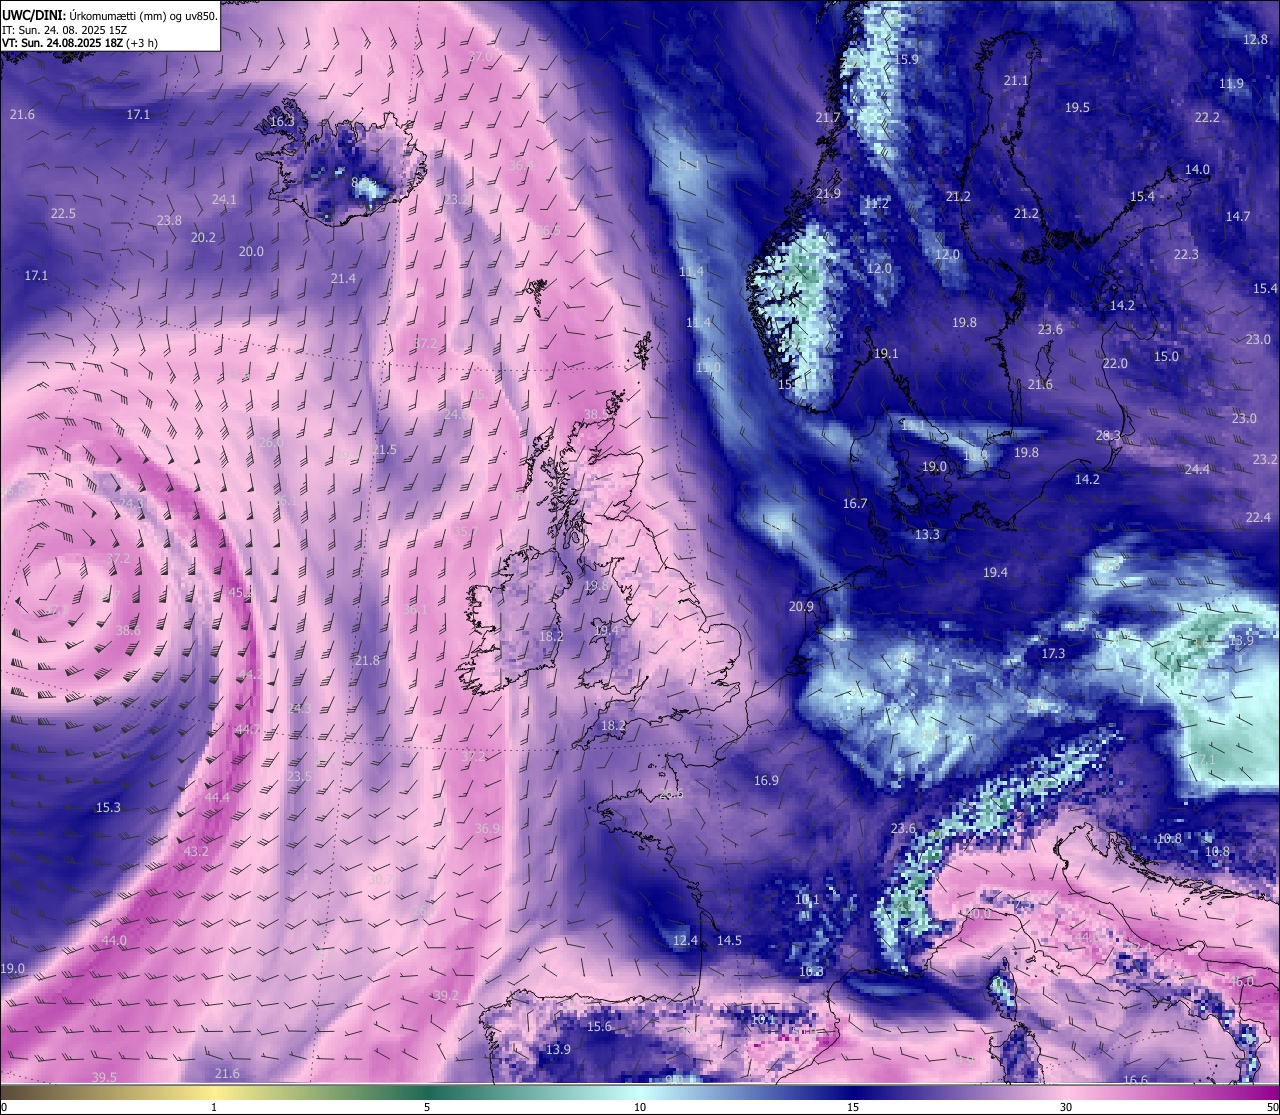The height and width of the screenshot is (1115, 1280).
Task: Click the 16.7 value near Denmark
Action: (855, 503)
